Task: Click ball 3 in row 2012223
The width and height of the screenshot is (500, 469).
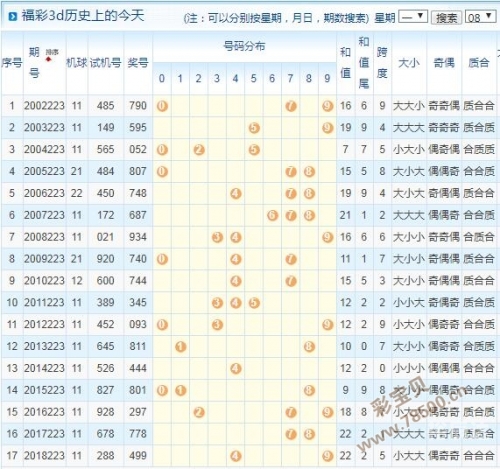Action: [x=217, y=325]
